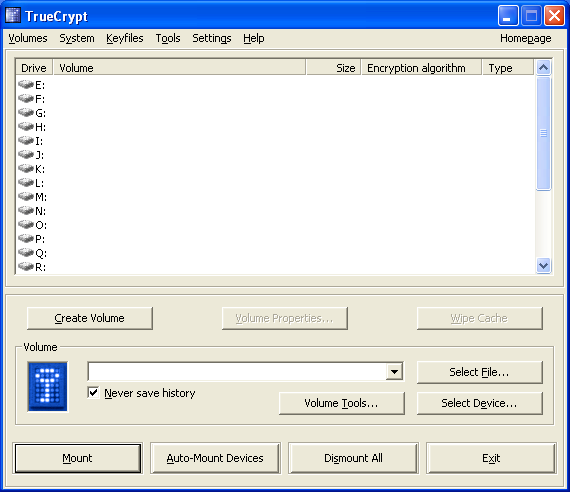Click the TrueCrypt logo in Volume group
Viewport: 571px width, 492px height.
pyautogui.click(x=48, y=386)
